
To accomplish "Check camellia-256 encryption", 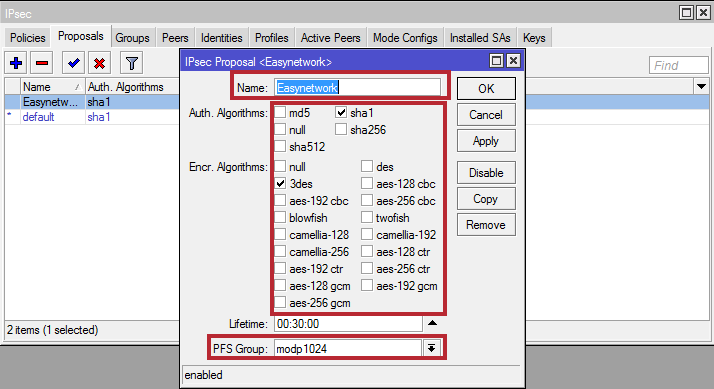I will [280, 251].
